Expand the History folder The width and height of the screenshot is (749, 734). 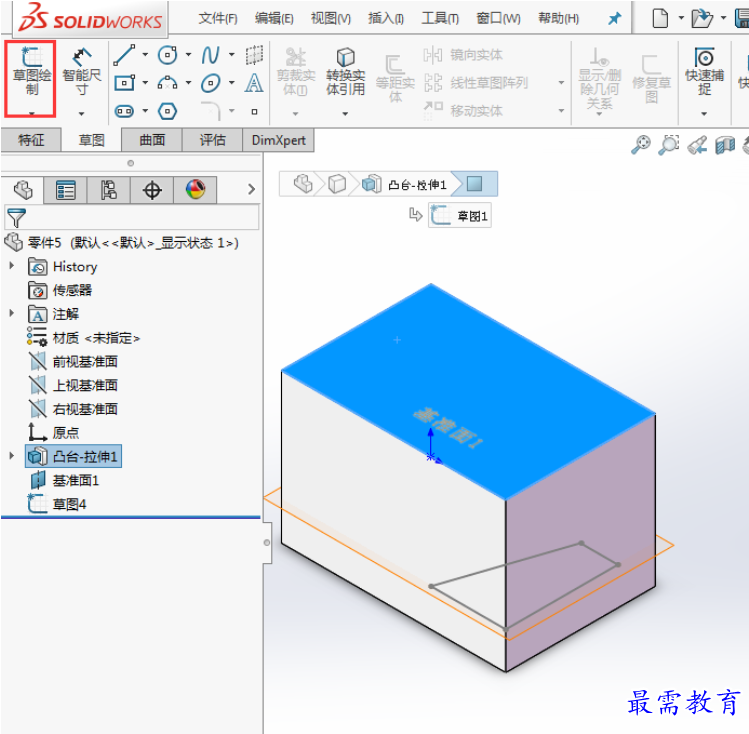[x=12, y=266]
